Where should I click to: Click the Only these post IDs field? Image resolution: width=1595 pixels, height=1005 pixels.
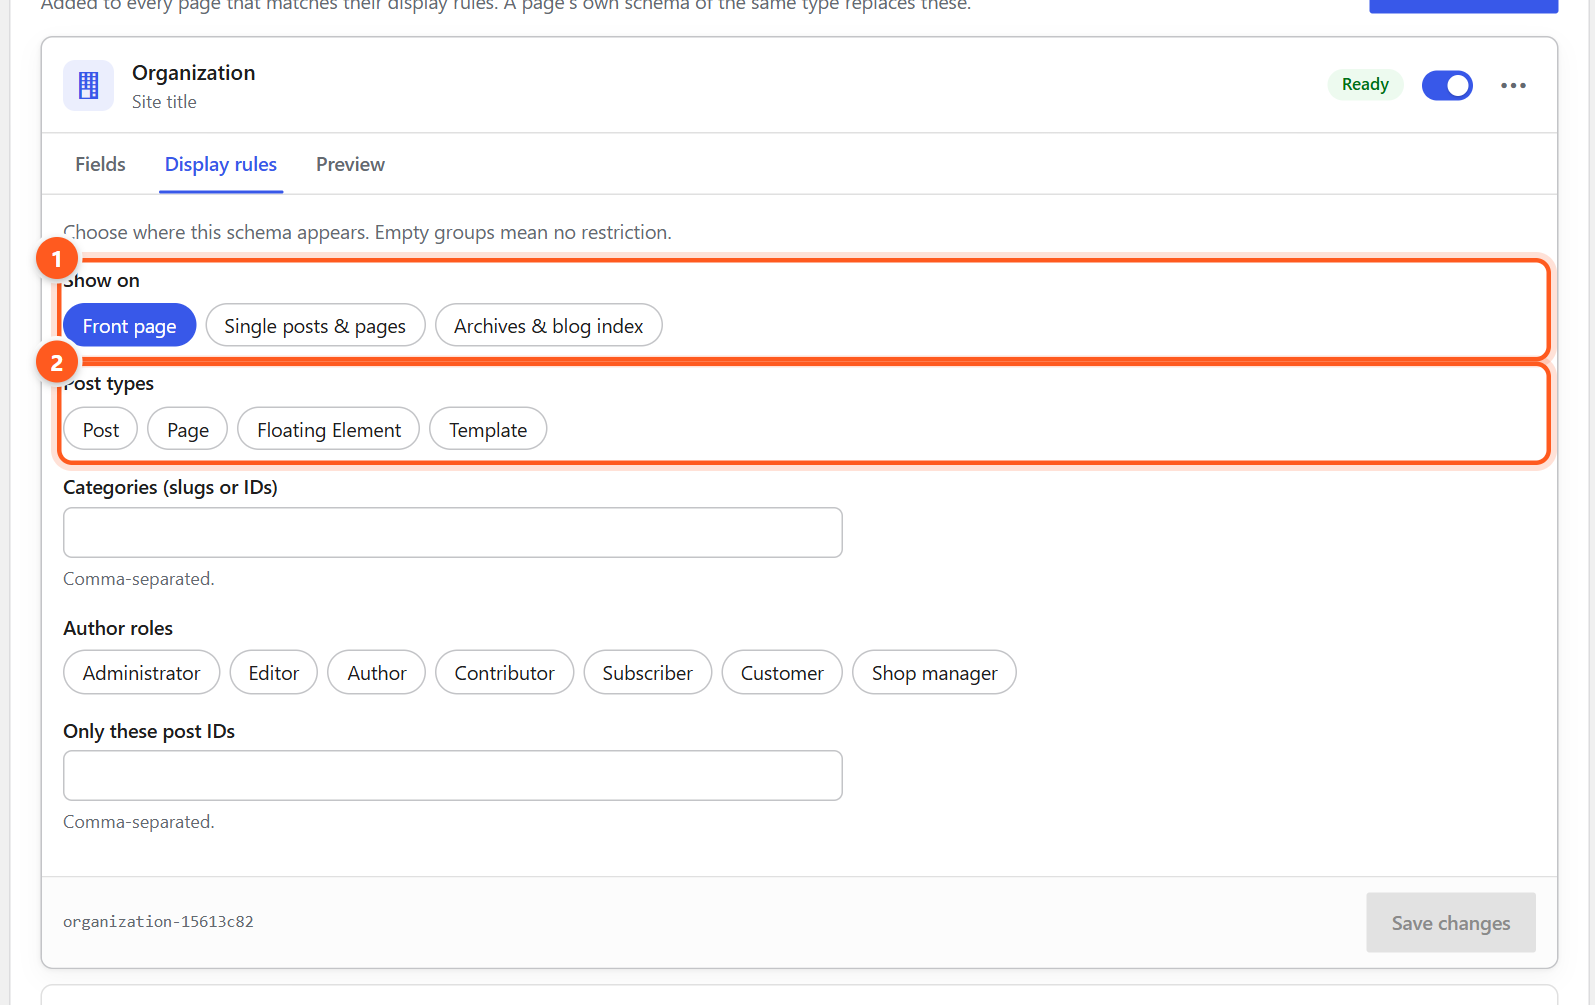tap(453, 775)
